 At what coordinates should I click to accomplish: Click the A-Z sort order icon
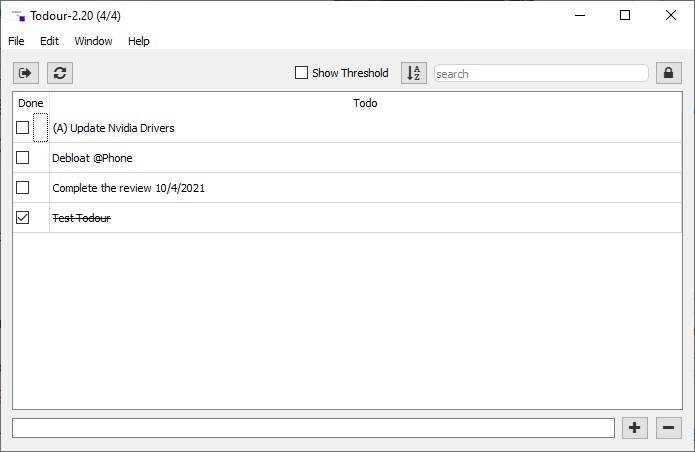click(414, 73)
